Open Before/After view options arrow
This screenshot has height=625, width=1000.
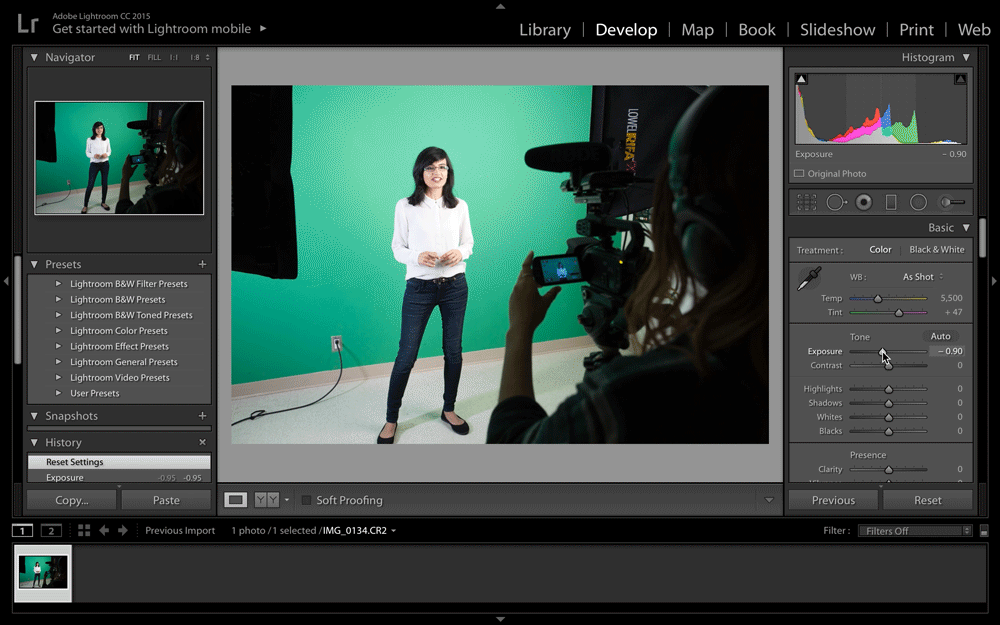tap(286, 500)
